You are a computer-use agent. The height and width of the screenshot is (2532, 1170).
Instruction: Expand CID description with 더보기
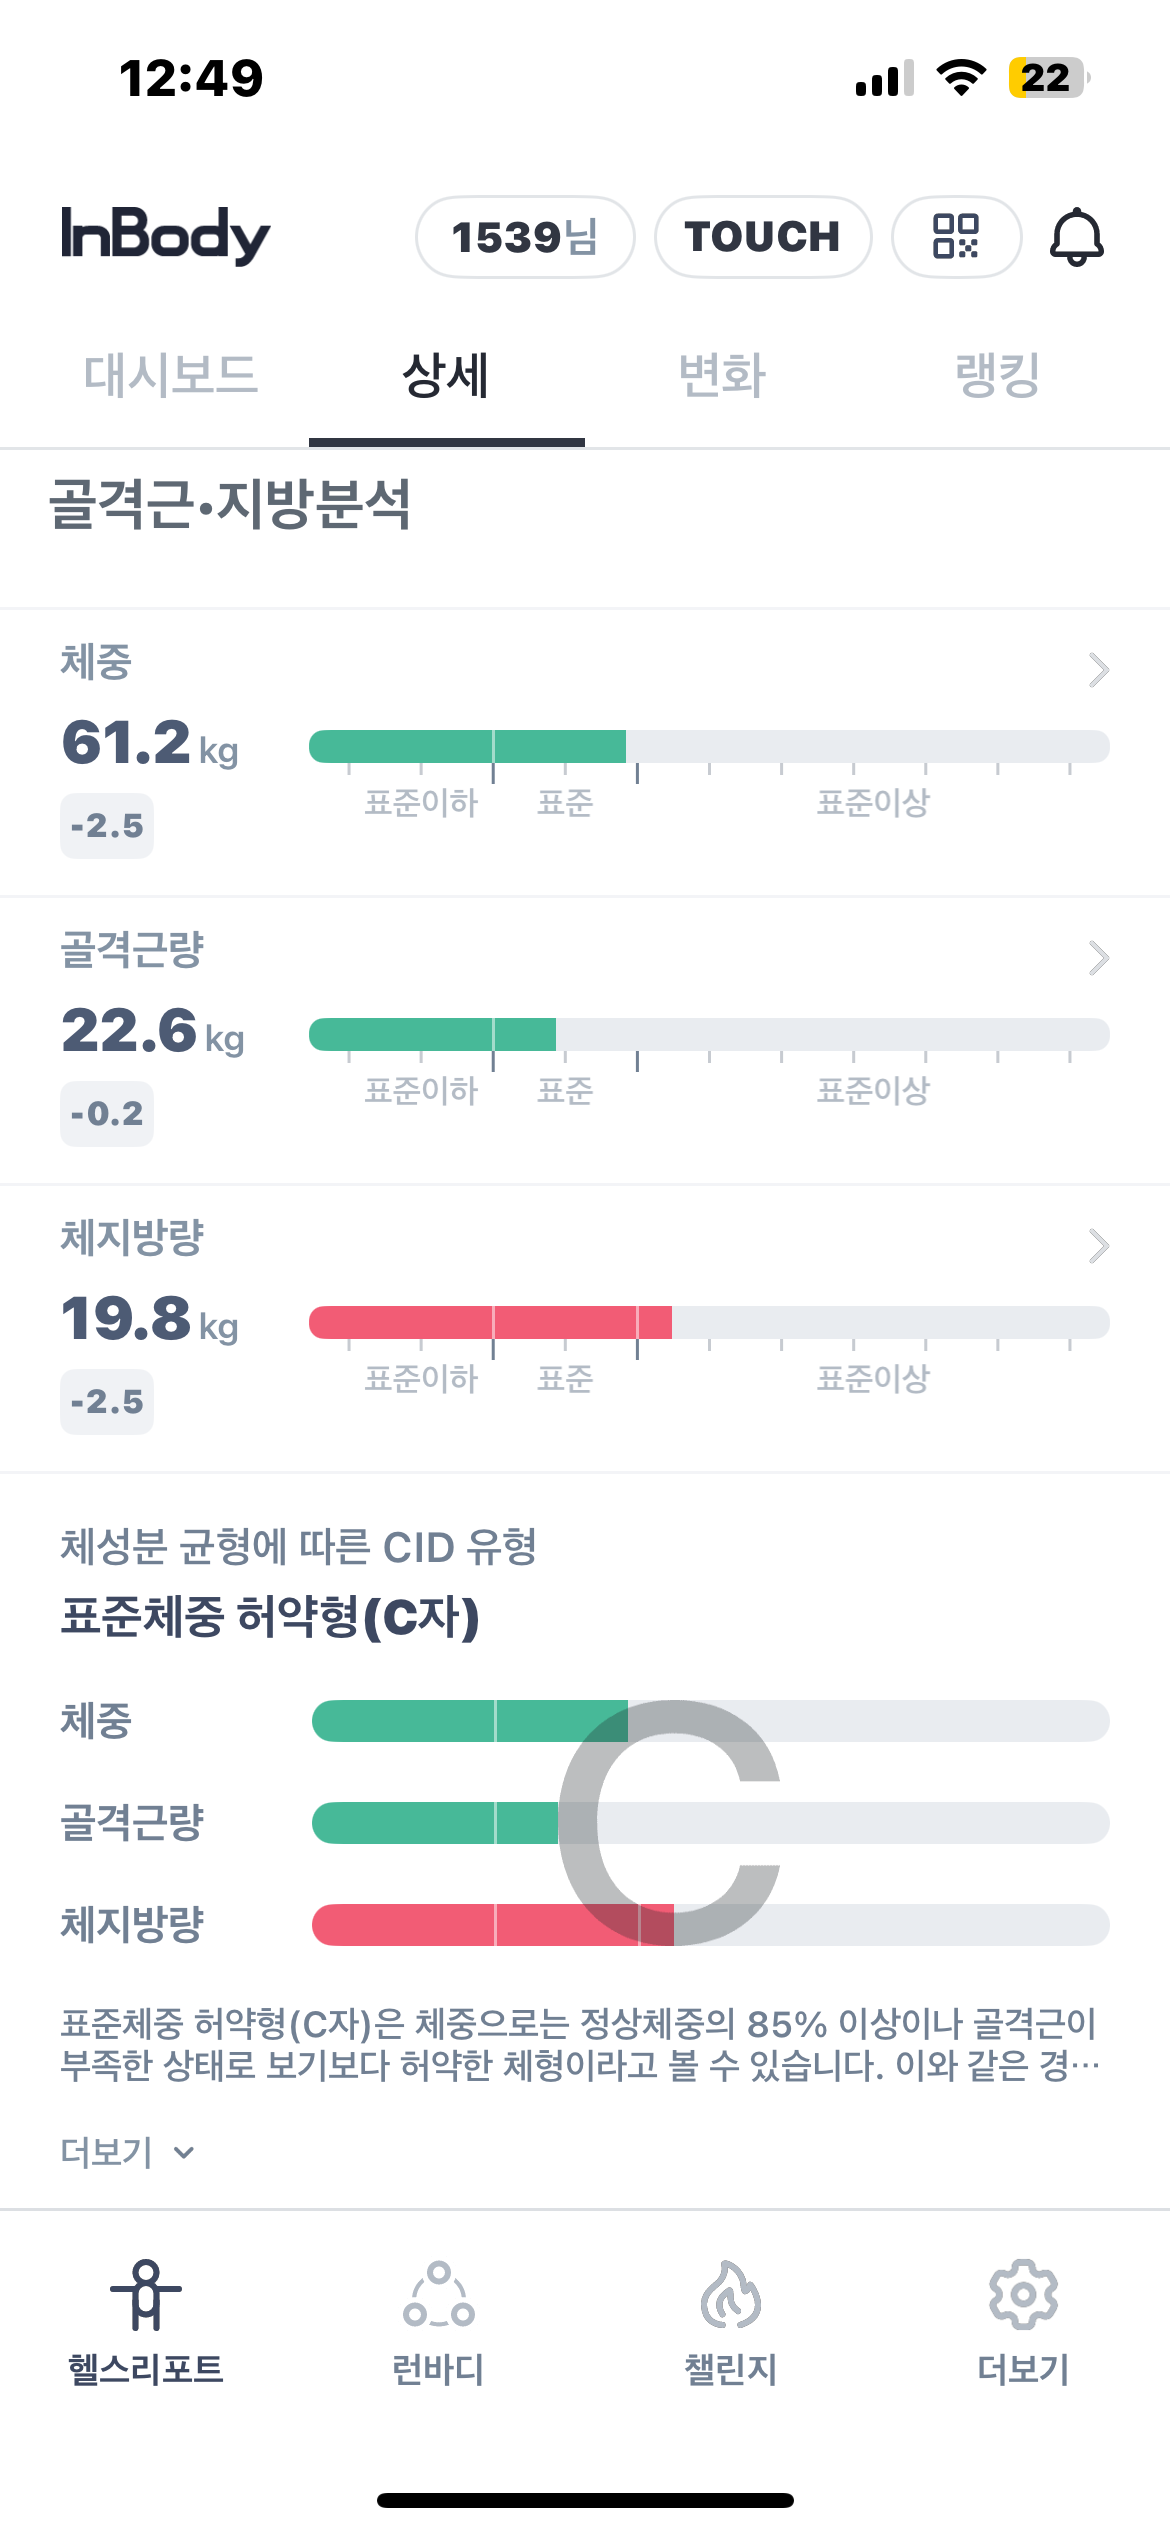click(x=126, y=2152)
